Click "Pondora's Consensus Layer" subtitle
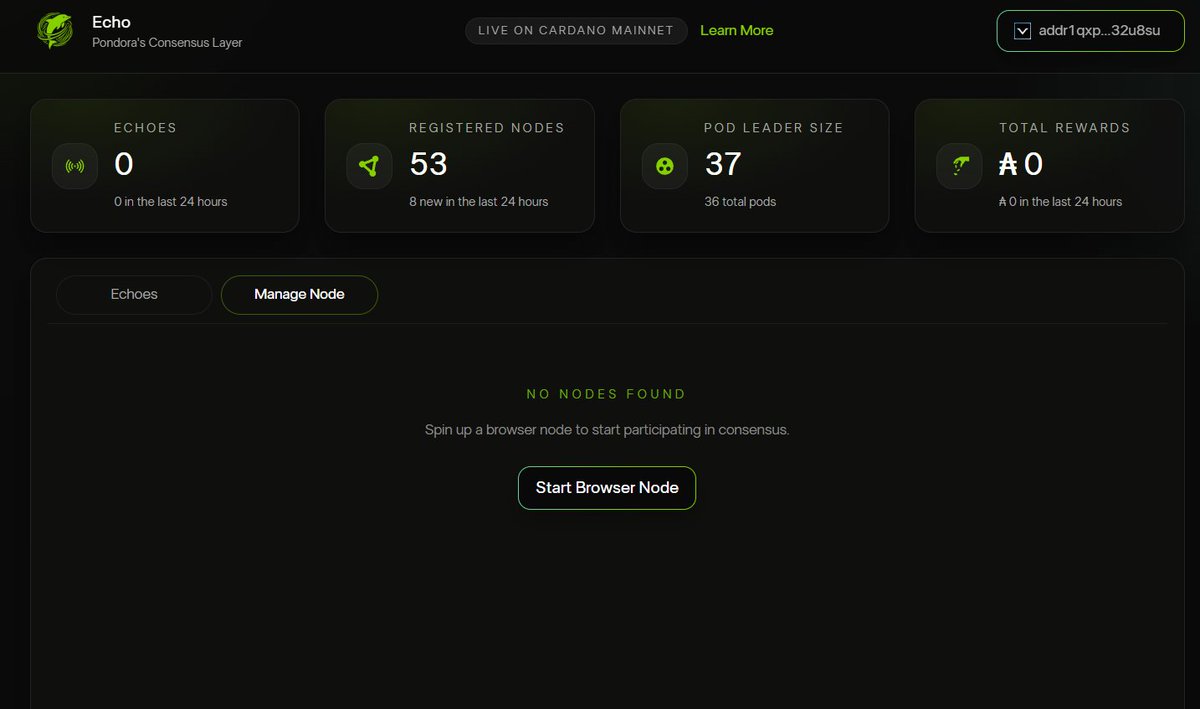 pyautogui.click(x=167, y=43)
